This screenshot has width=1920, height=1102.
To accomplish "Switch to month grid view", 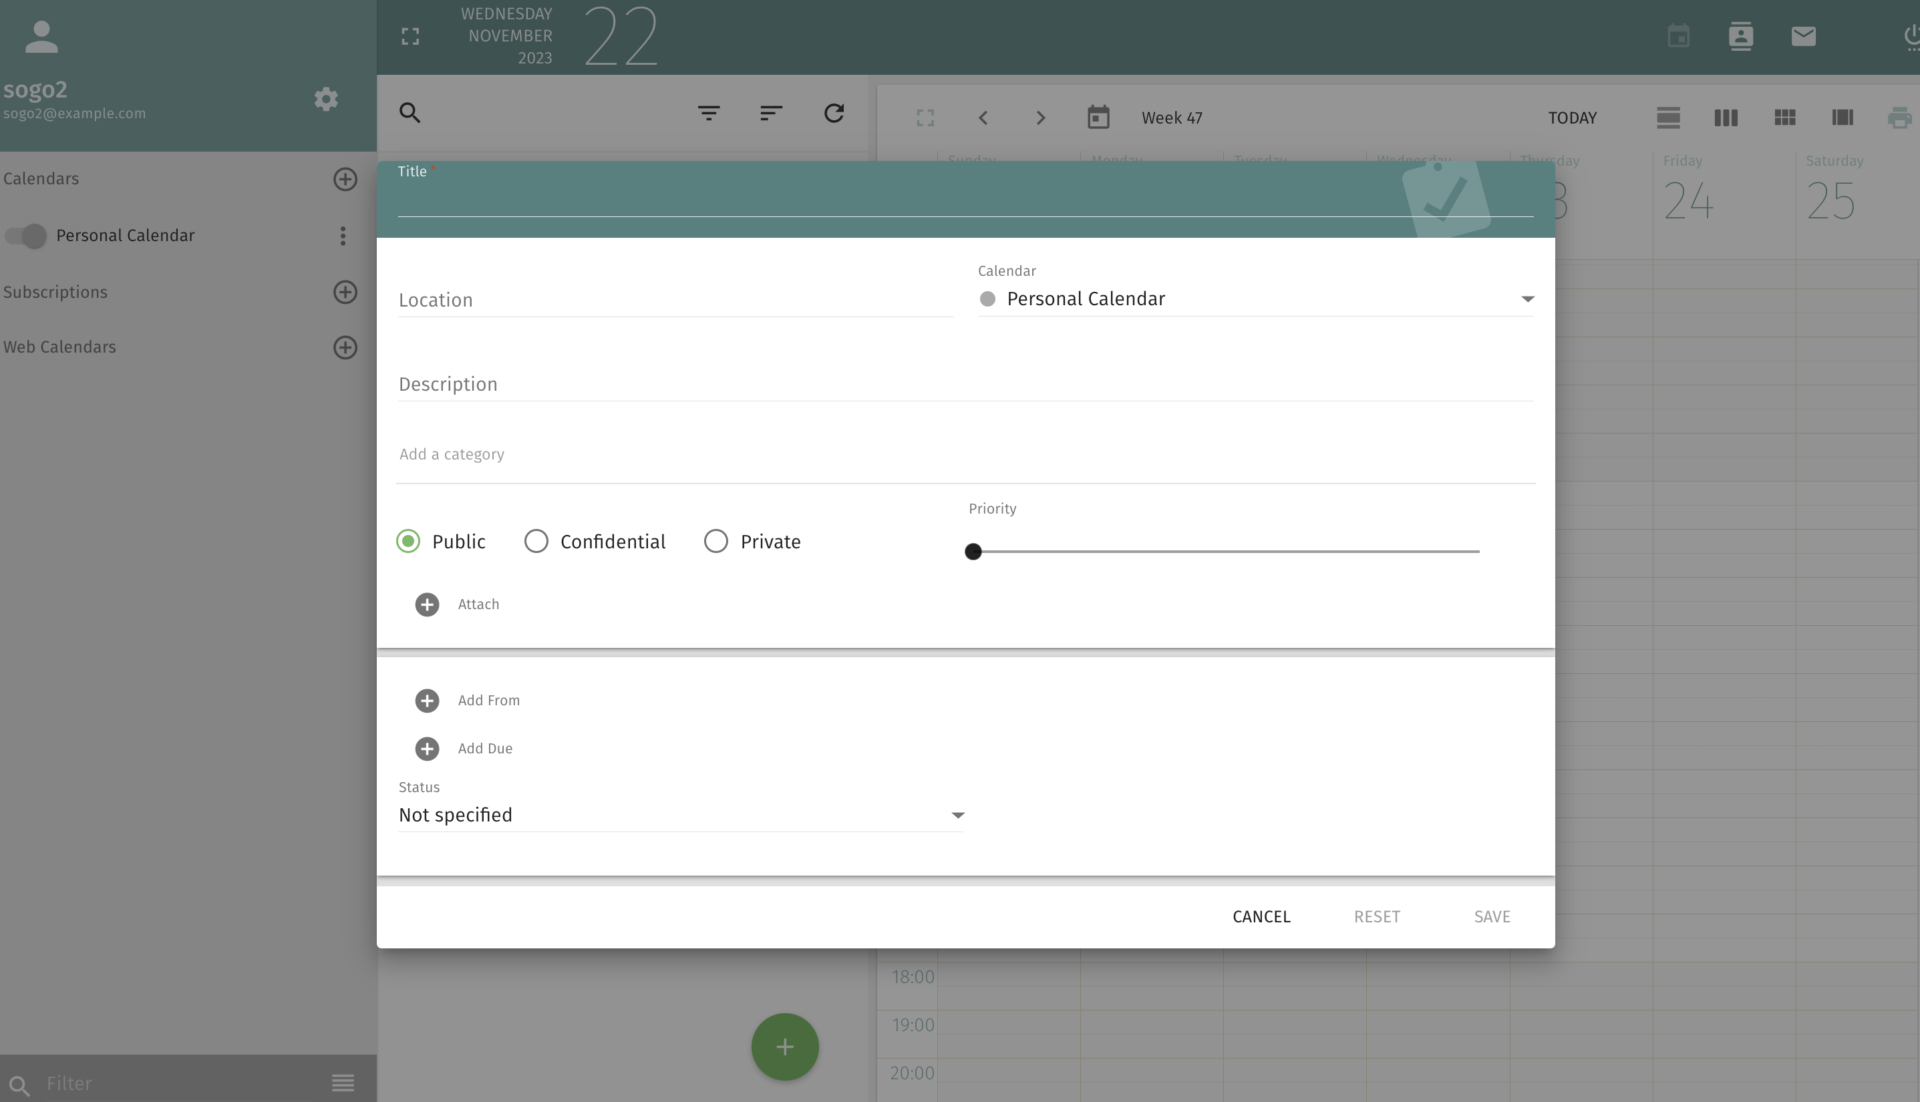I will 1784,117.
